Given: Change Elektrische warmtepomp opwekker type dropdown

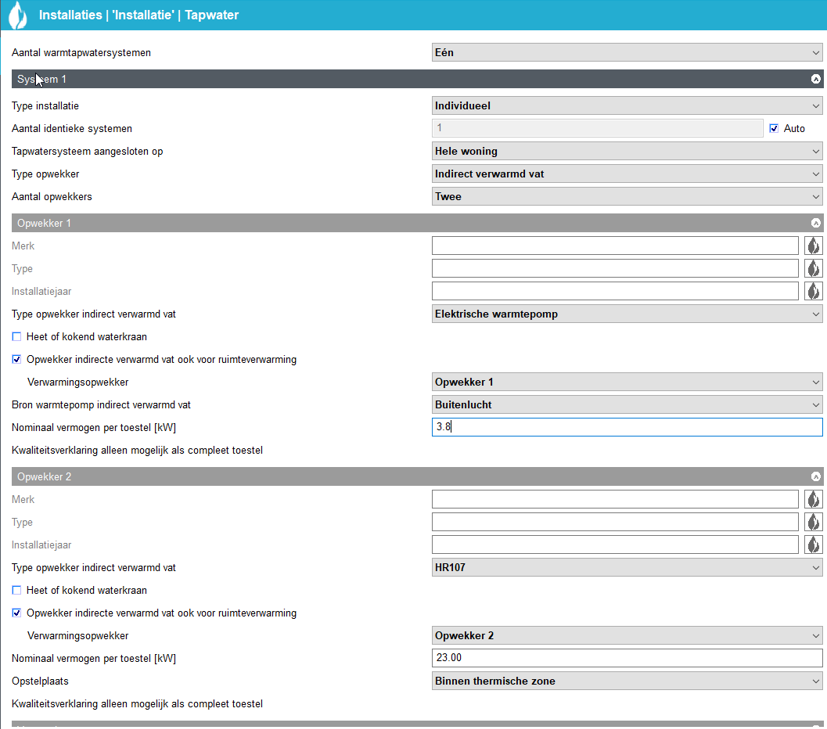Looking at the screenshot, I should tap(627, 314).
